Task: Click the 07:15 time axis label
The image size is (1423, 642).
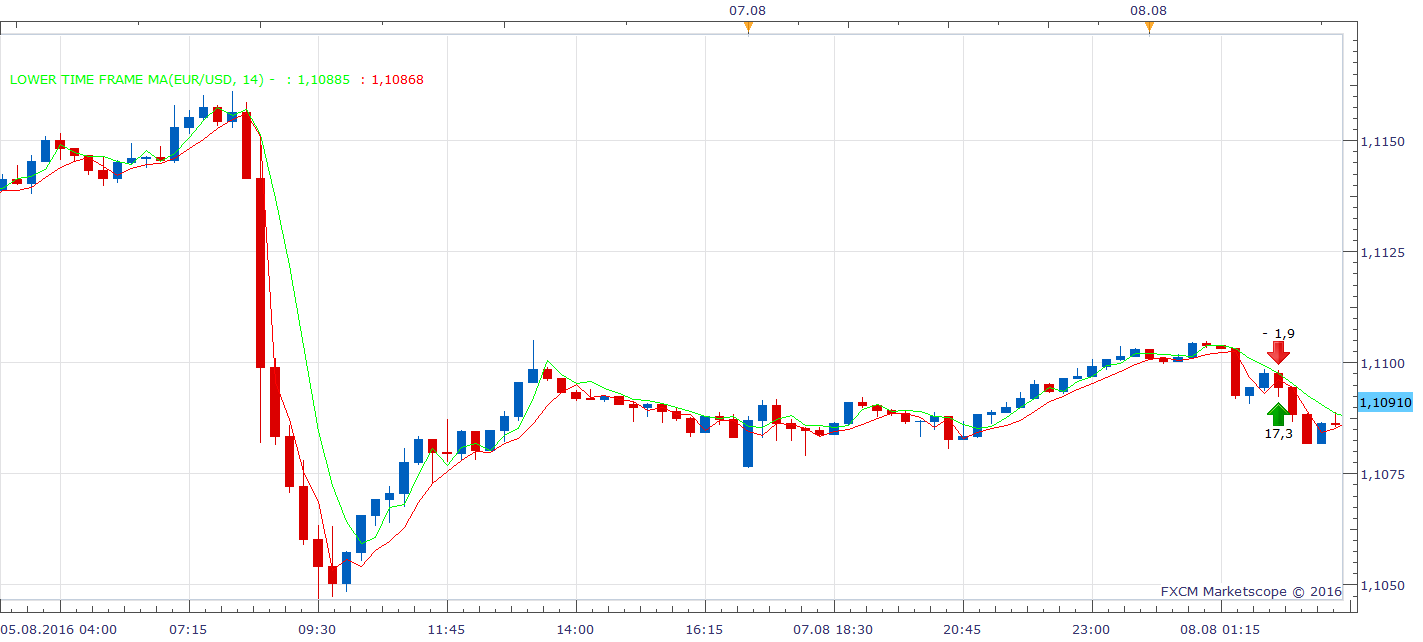Action: [x=188, y=630]
